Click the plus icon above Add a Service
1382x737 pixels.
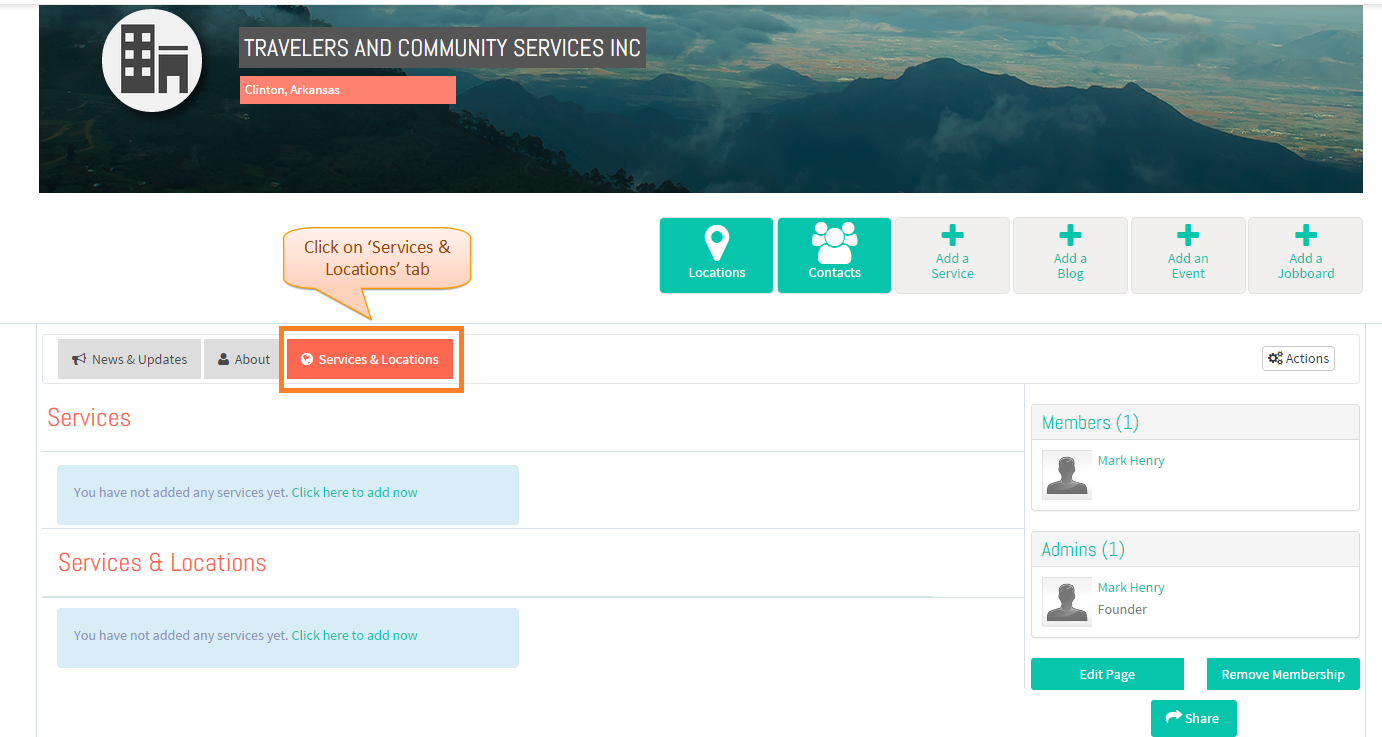(x=952, y=235)
